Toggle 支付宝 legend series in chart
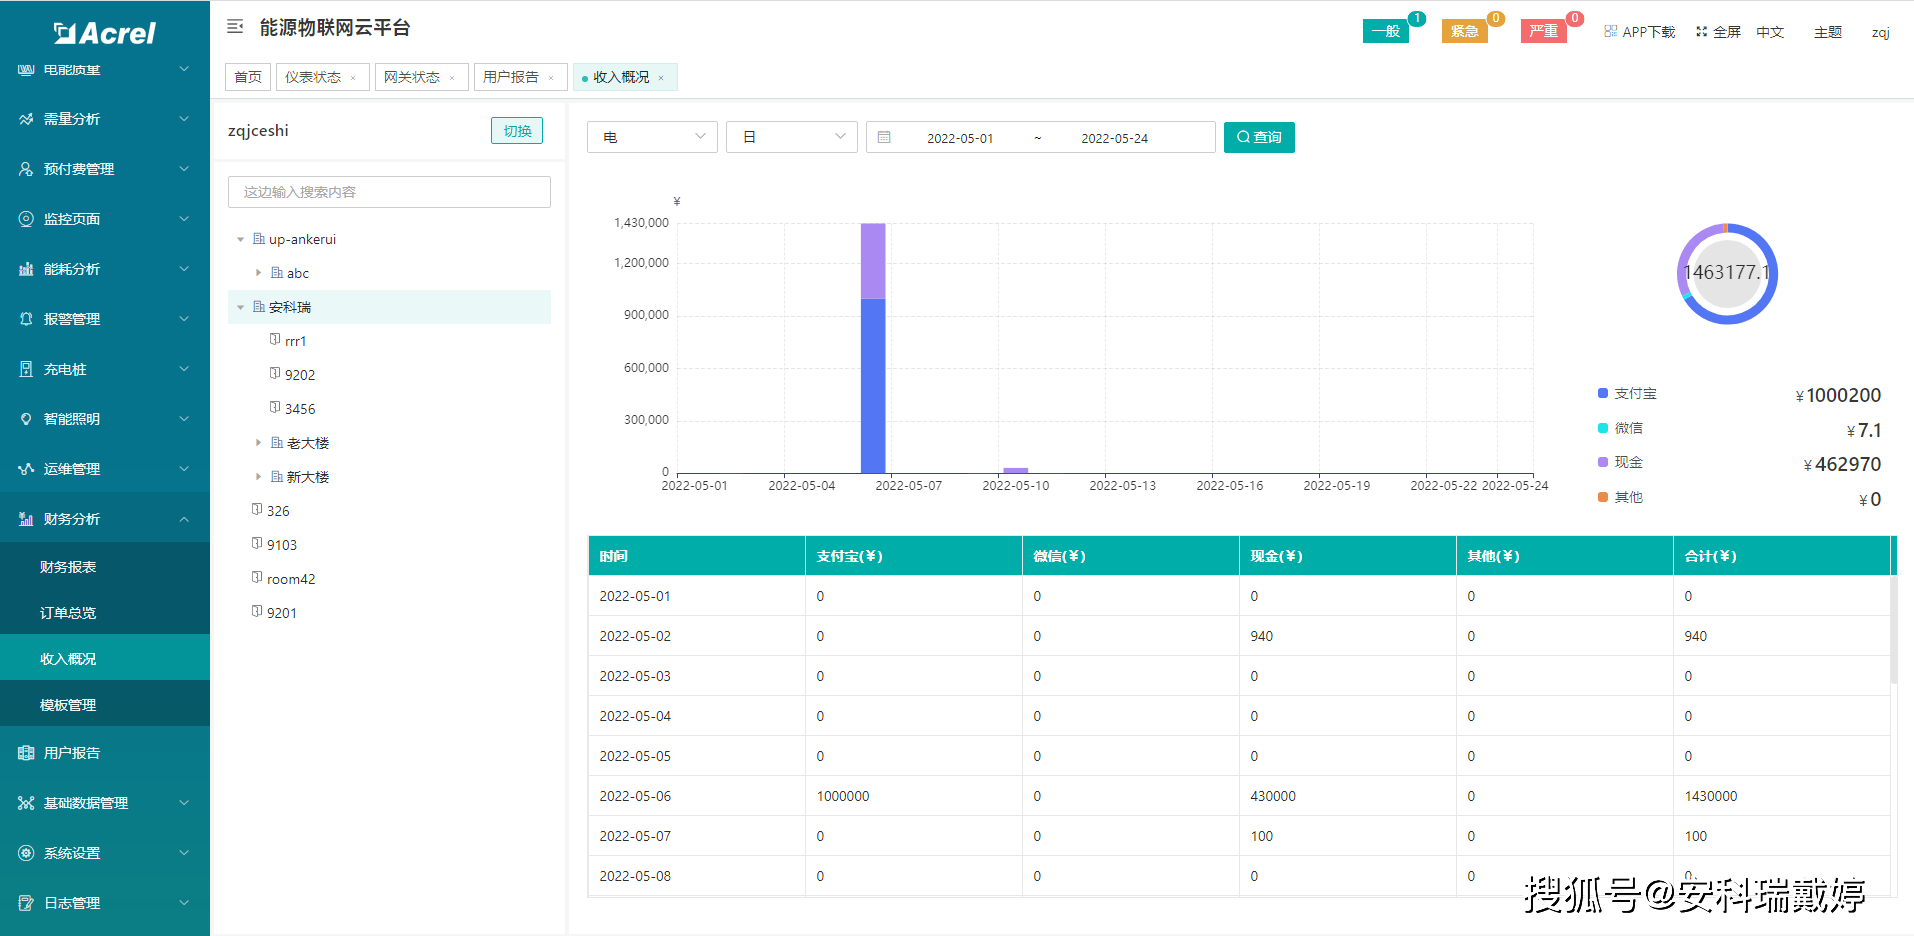1914x936 pixels. [x=1626, y=394]
